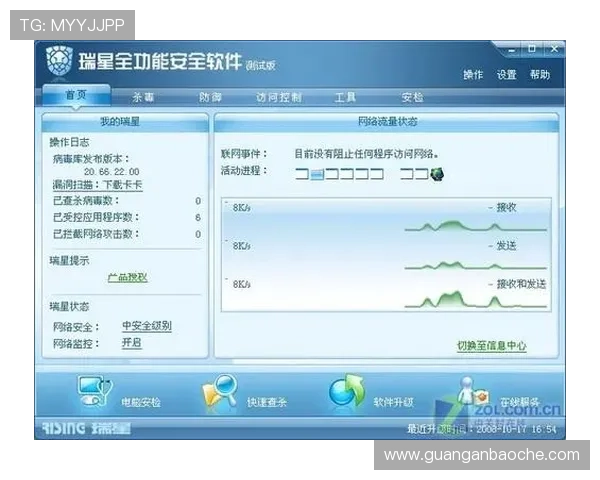
Task: Click the RISING 瑞星 brand in status bar
Action: point(86,429)
